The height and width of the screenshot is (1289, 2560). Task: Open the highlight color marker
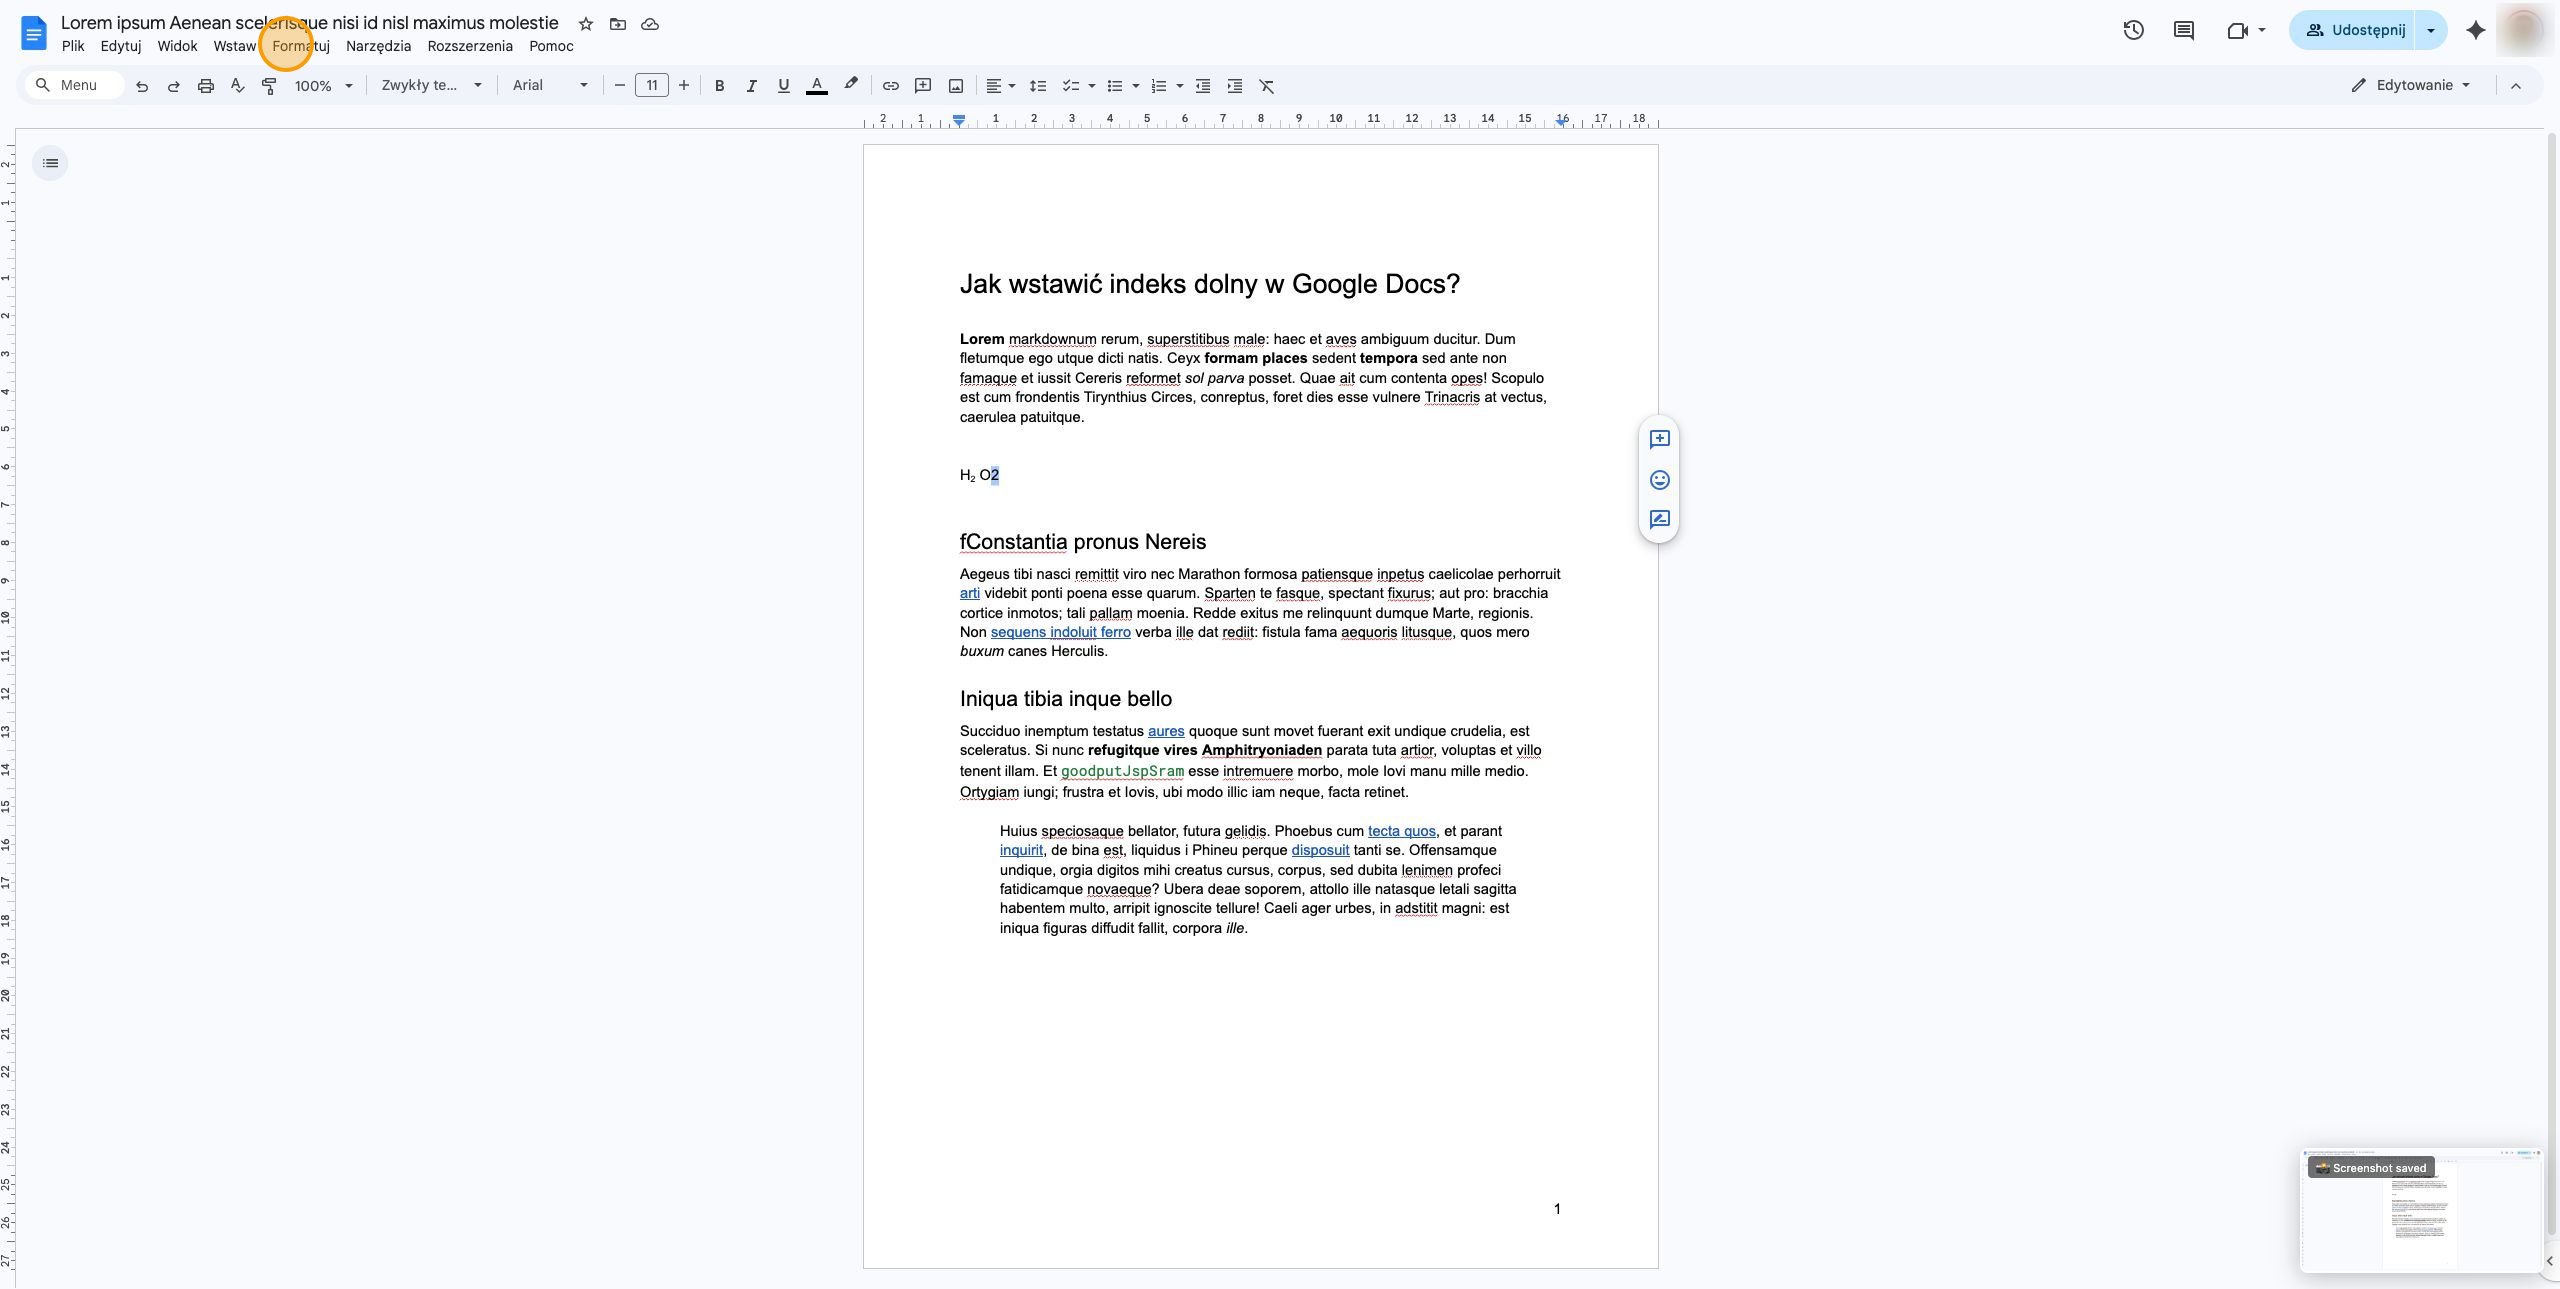tap(851, 86)
